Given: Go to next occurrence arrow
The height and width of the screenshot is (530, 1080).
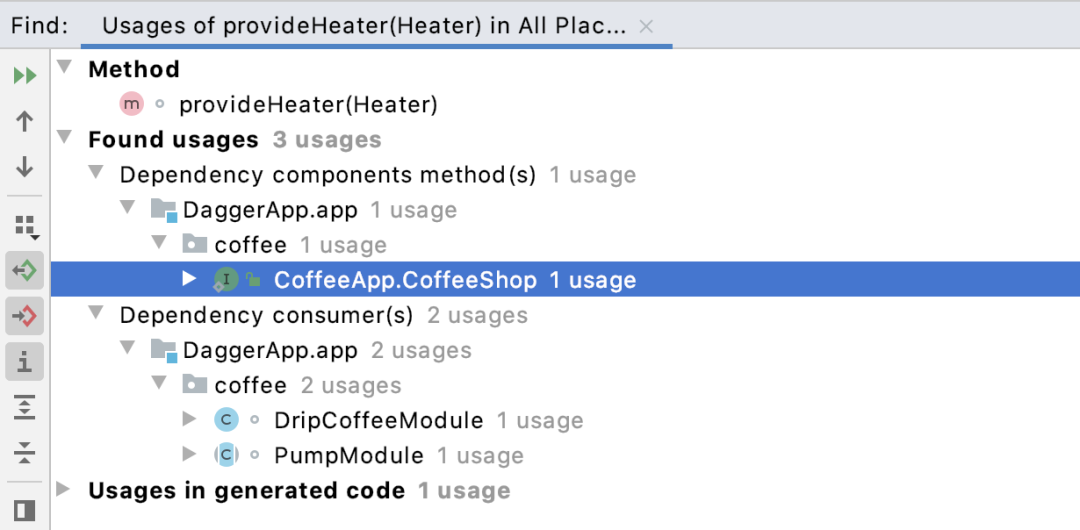Looking at the screenshot, I should tap(25, 167).
